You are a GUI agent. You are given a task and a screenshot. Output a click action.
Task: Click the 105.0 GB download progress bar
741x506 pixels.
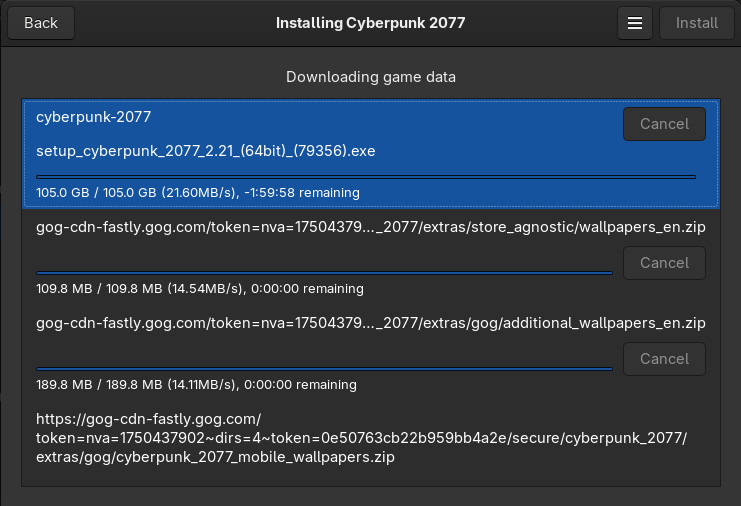point(366,177)
